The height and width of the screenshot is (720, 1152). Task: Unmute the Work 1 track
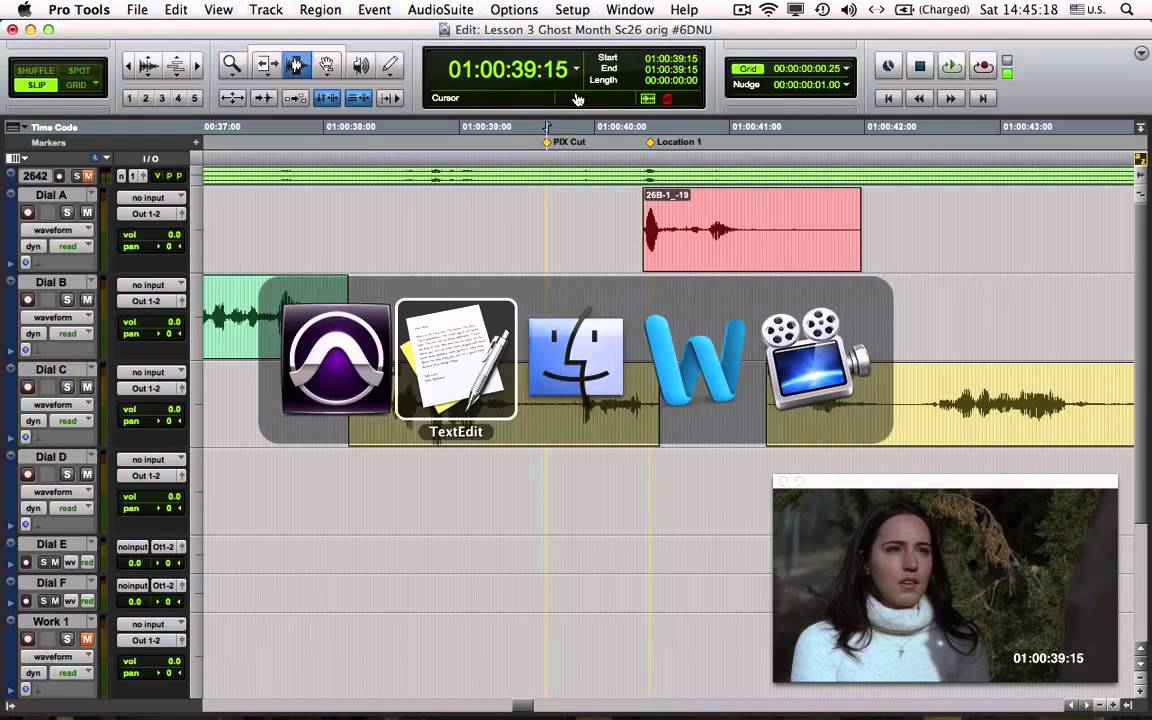coord(87,639)
